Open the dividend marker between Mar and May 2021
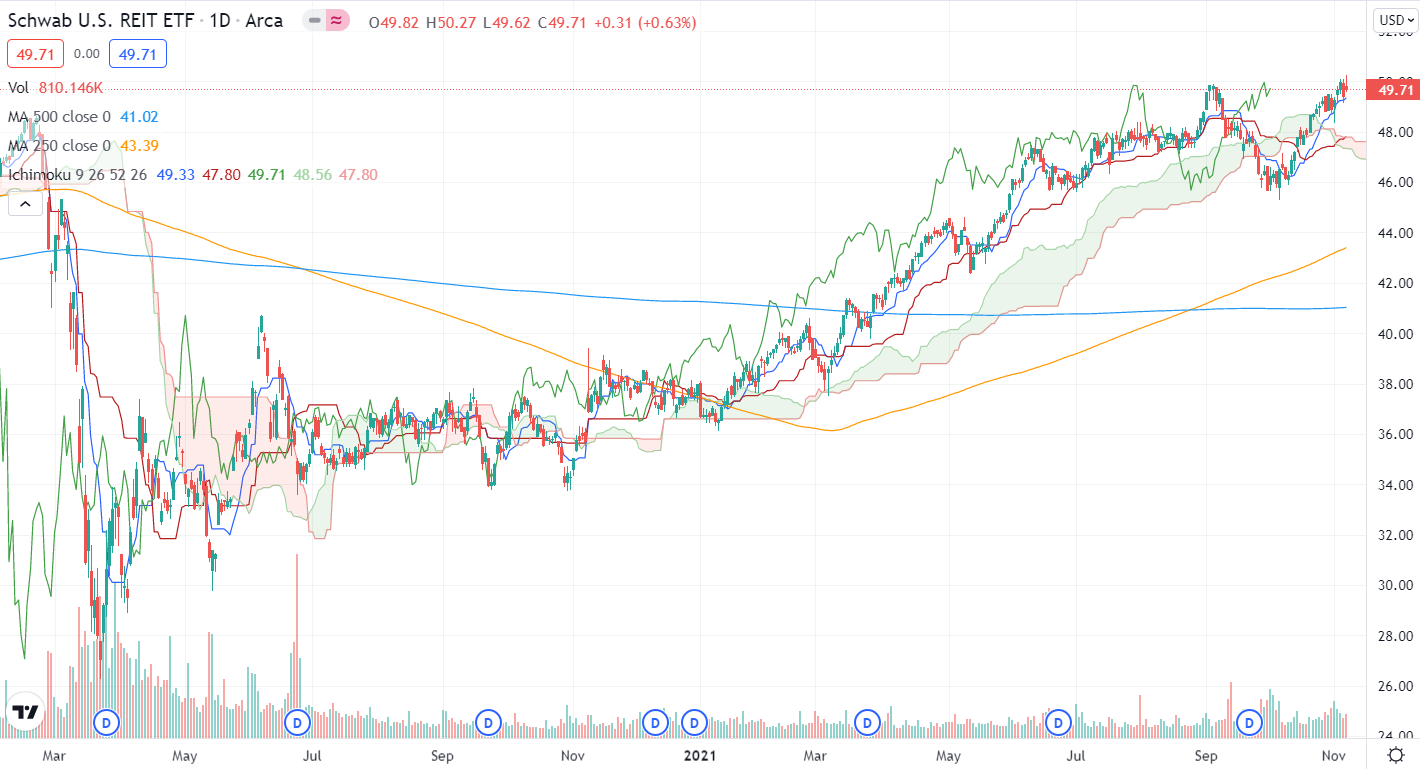Screen dimensions: 1420x769 click(866, 721)
